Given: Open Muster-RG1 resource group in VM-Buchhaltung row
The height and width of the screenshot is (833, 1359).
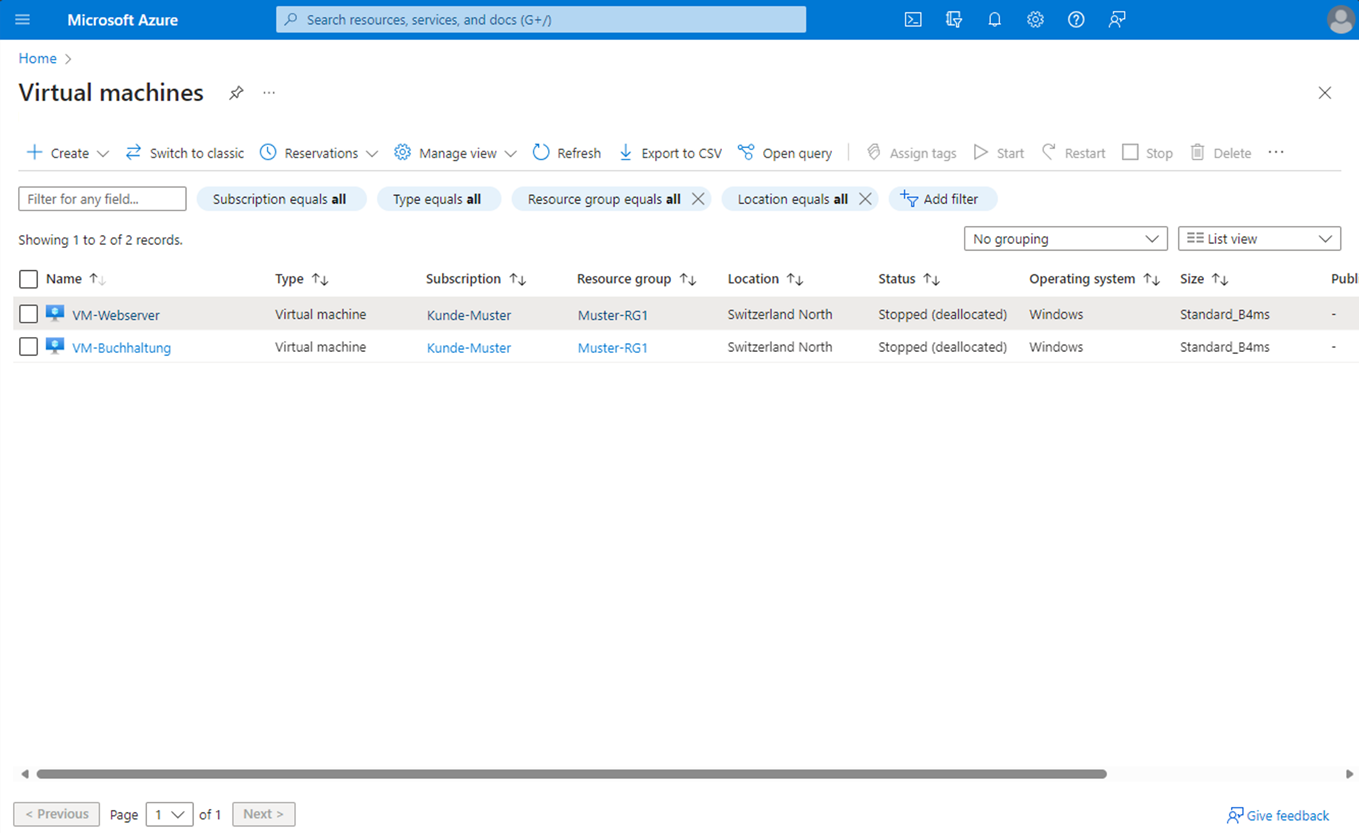Looking at the screenshot, I should point(613,348).
